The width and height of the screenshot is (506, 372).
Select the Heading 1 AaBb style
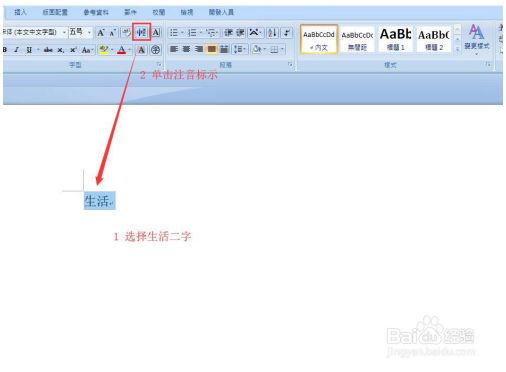[395, 39]
